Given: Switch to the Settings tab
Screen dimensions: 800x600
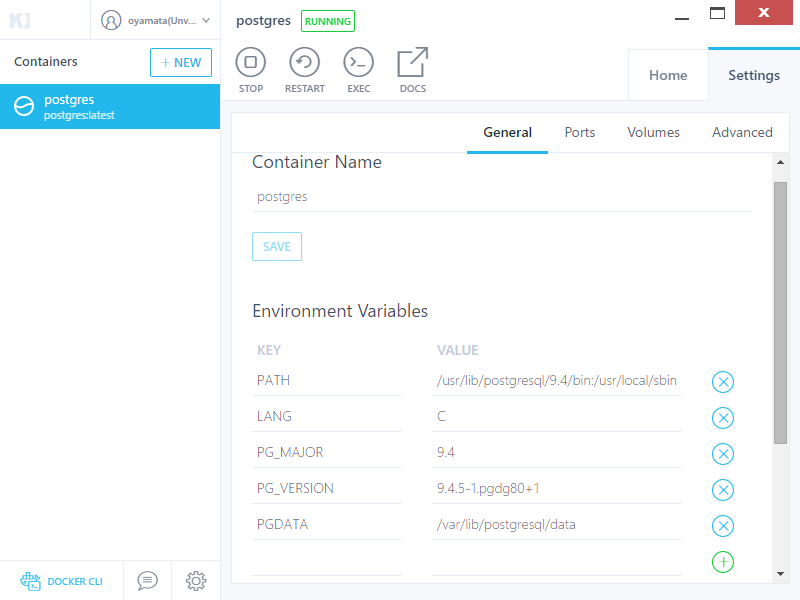Looking at the screenshot, I should [754, 75].
